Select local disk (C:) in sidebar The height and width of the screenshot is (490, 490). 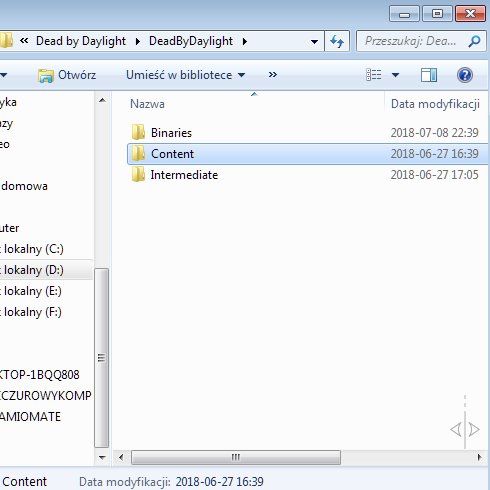click(x=32, y=249)
